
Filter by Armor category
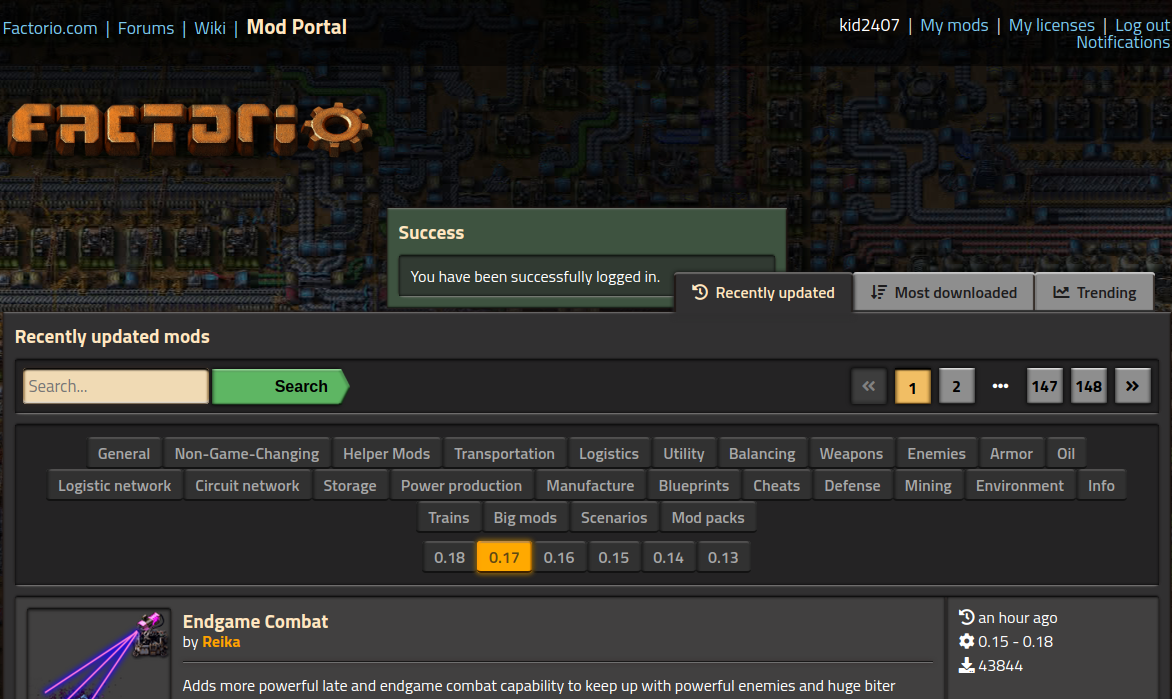click(x=1011, y=454)
